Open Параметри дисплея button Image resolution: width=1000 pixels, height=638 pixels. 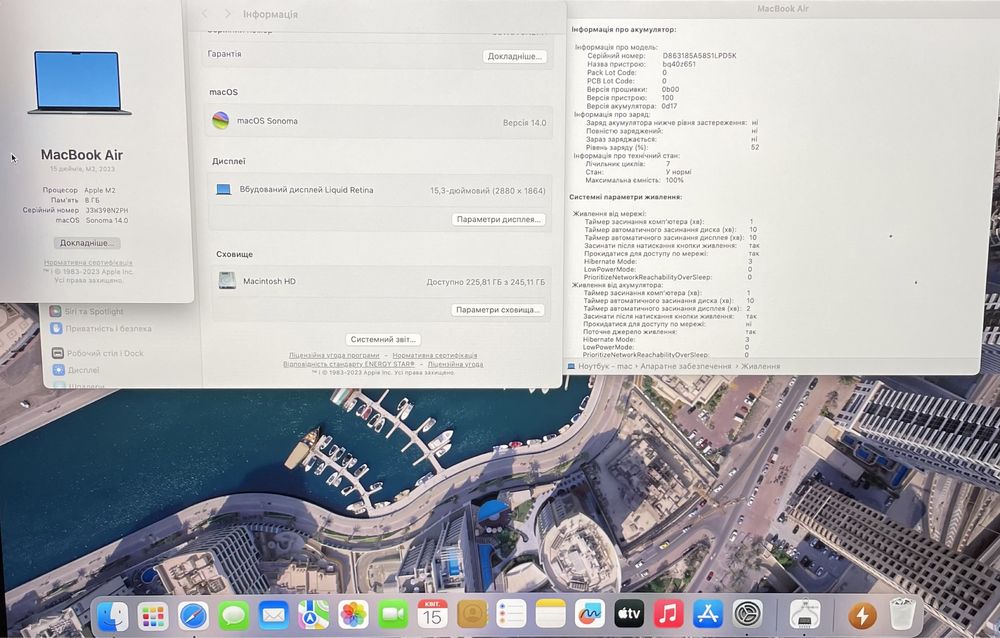(498, 219)
